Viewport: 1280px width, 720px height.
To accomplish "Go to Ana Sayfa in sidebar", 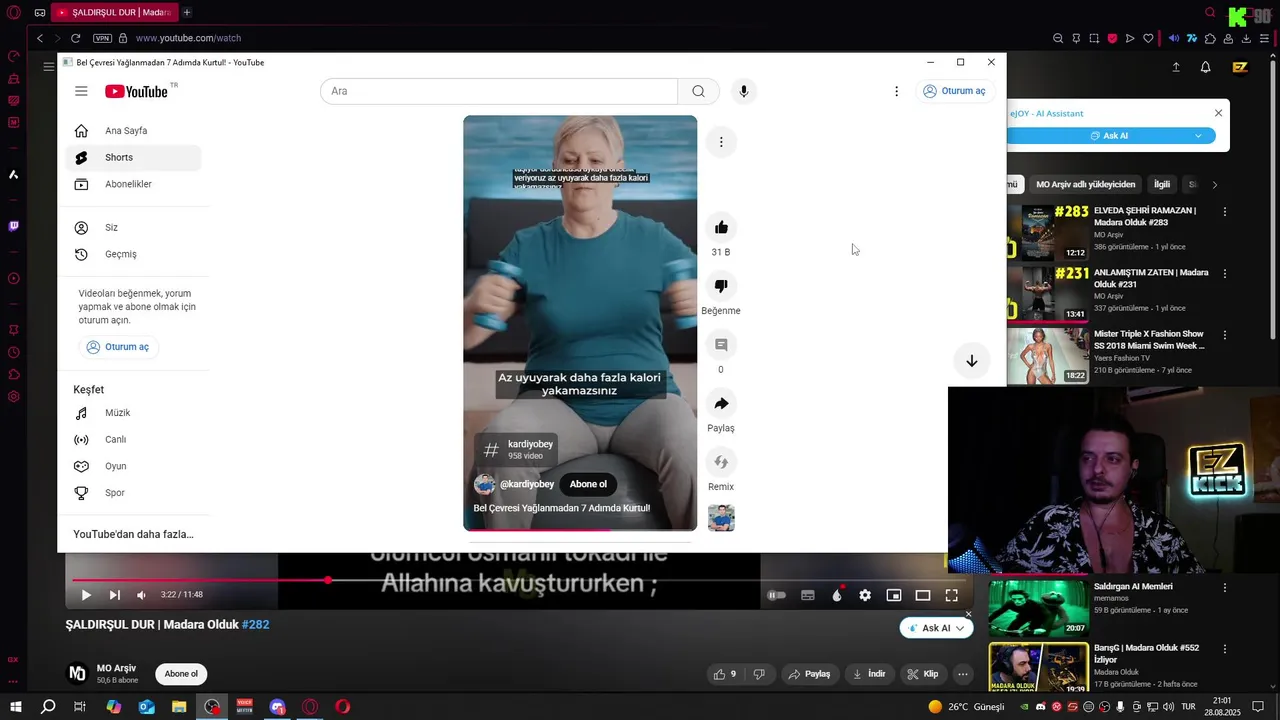I will click(x=133, y=131).
